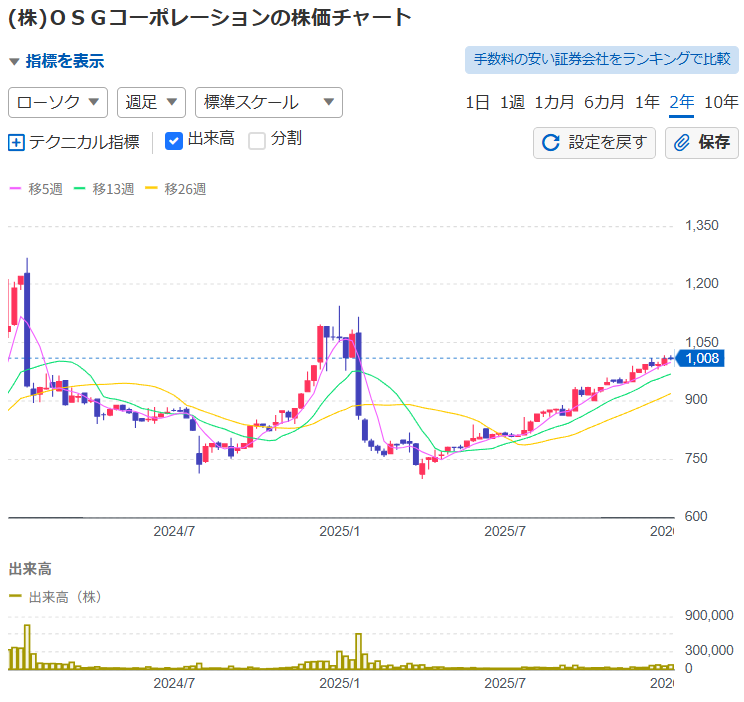
Task: Click the reload icon in 設定を戻す
Action: coord(550,143)
